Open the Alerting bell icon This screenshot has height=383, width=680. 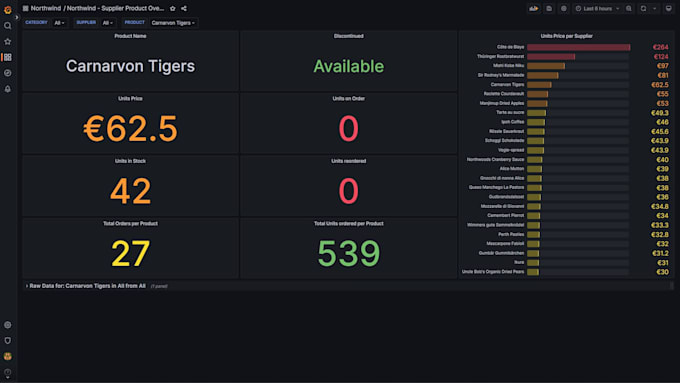tap(8, 88)
